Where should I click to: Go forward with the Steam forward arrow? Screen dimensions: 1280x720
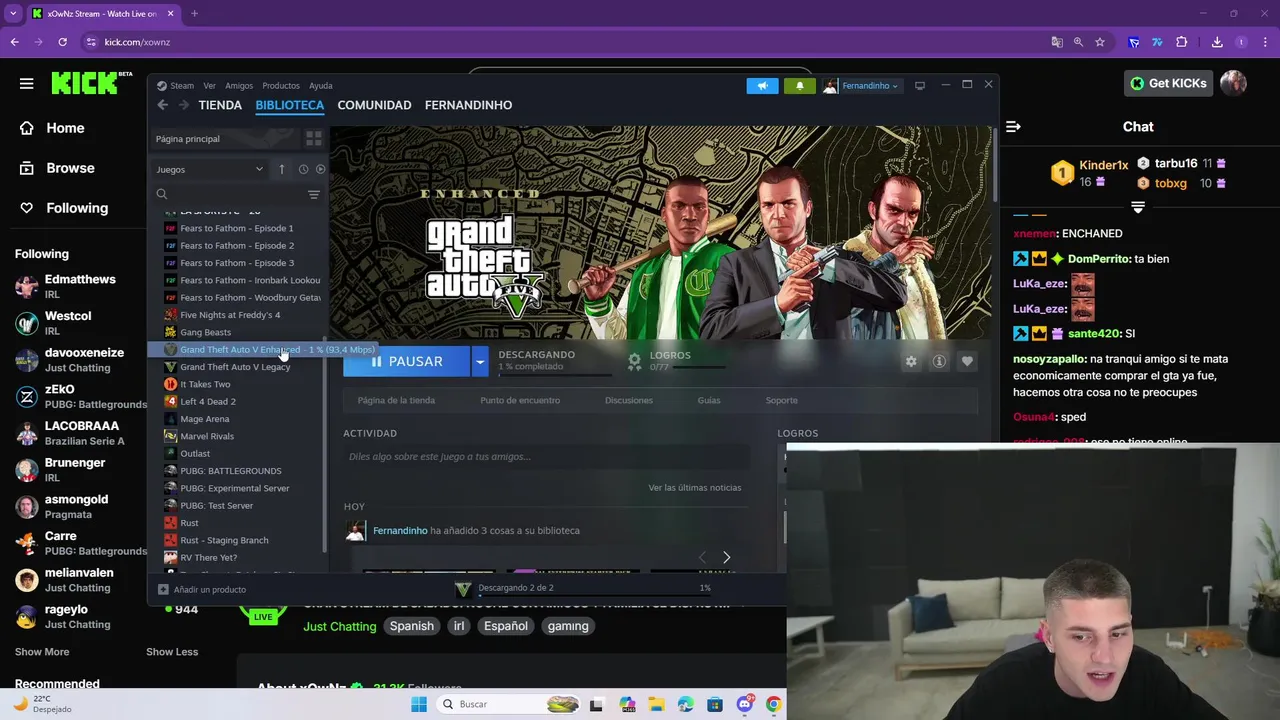coord(184,105)
